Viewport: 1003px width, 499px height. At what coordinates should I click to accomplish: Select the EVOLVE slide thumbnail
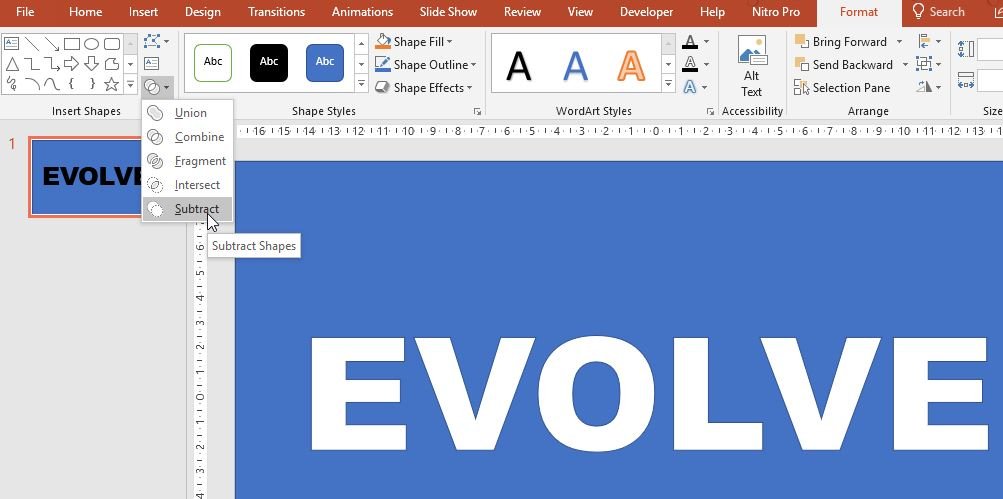coord(86,176)
